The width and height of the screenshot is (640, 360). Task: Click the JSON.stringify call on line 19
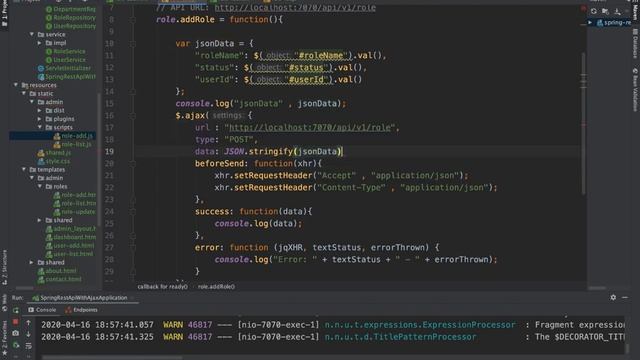pos(283,151)
